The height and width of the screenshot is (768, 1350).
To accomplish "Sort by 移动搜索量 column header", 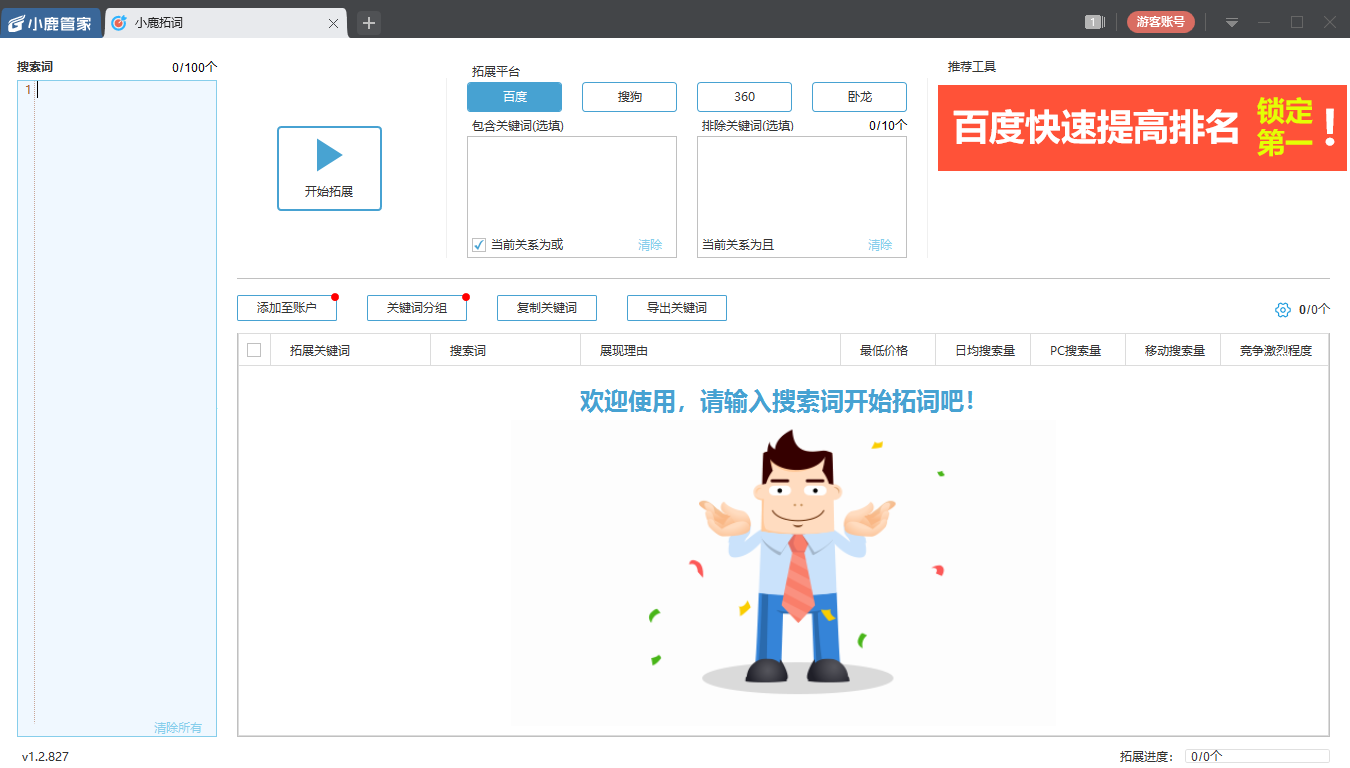I will (1173, 350).
